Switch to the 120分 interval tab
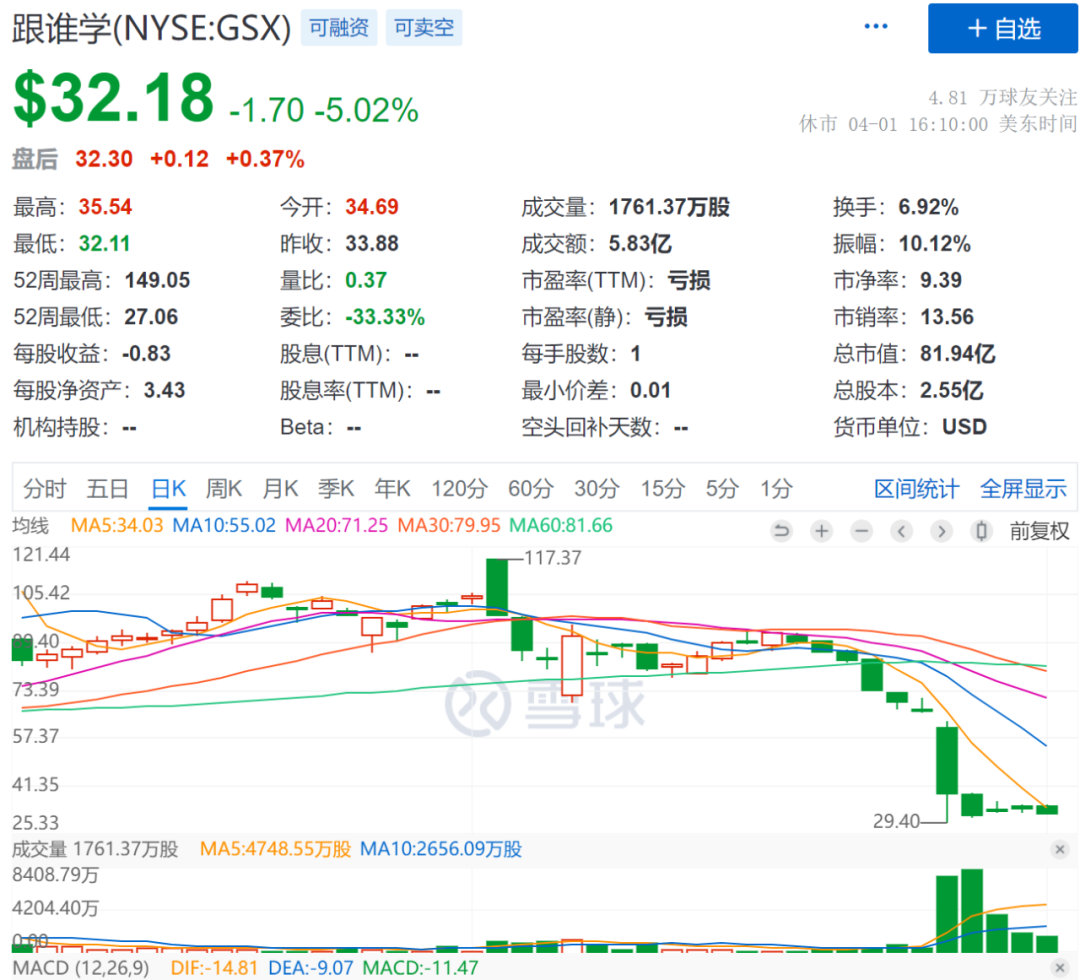This screenshot has height=980, width=1080. (x=459, y=488)
